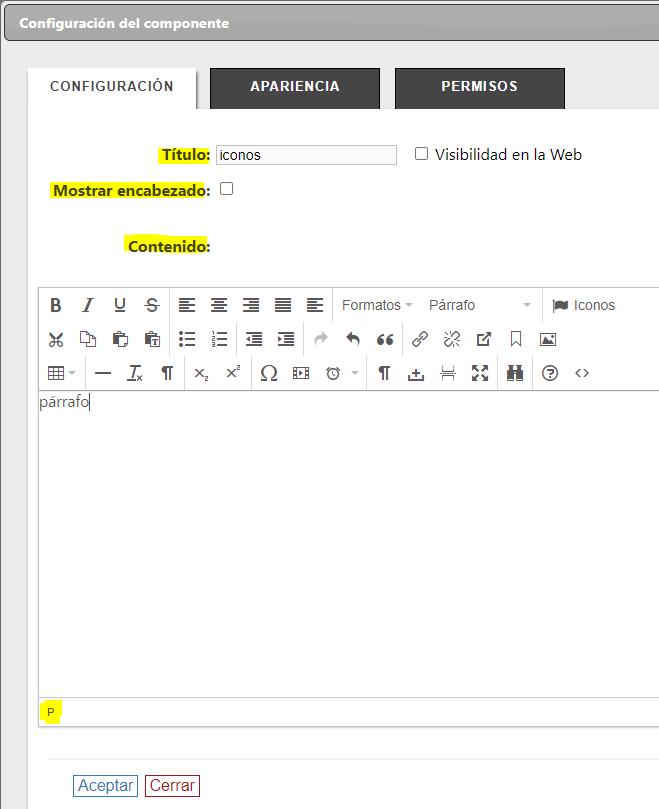The width and height of the screenshot is (659, 809).
Task: Undo the last action
Action: [x=353, y=339]
